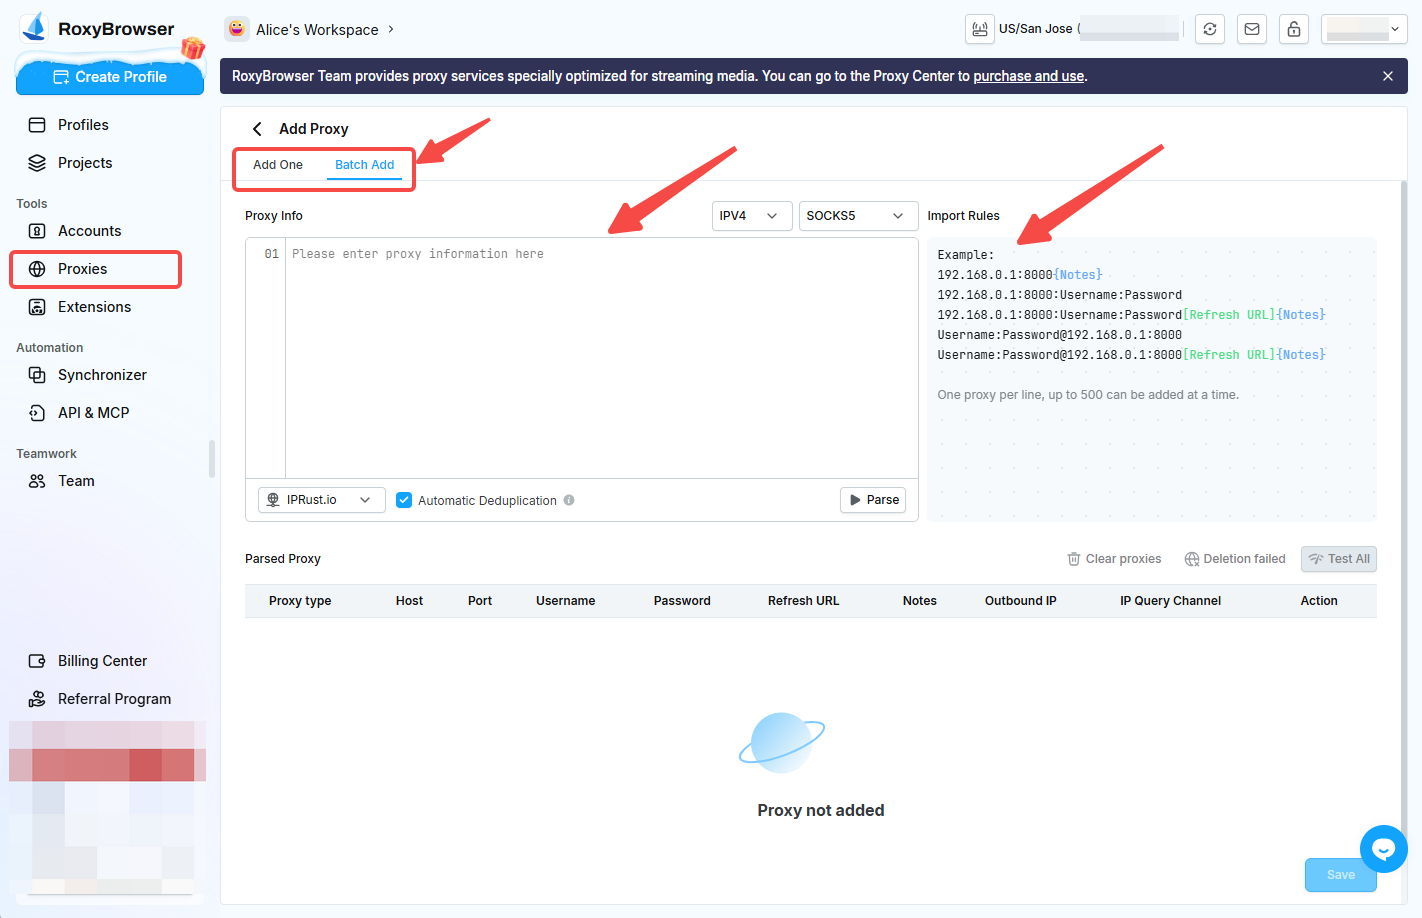This screenshot has width=1422, height=918.
Task: Click the Automatic Deduplication info icon
Action: 569,500
